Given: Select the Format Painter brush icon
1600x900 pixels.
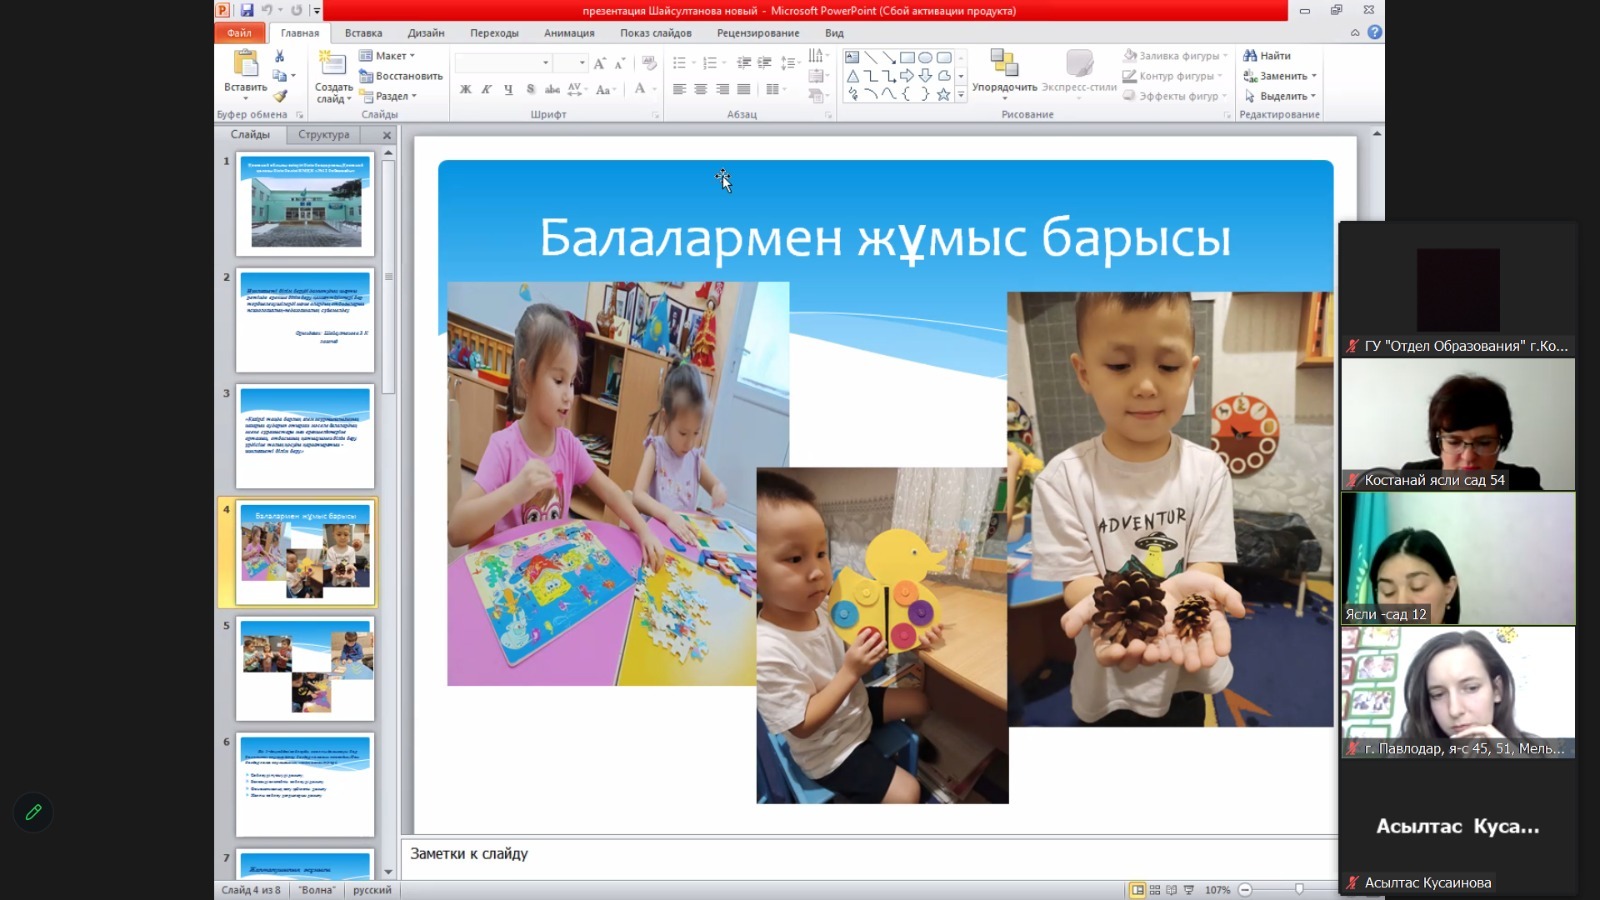Looking at the screenshot, I should click(x=280, y=96).
